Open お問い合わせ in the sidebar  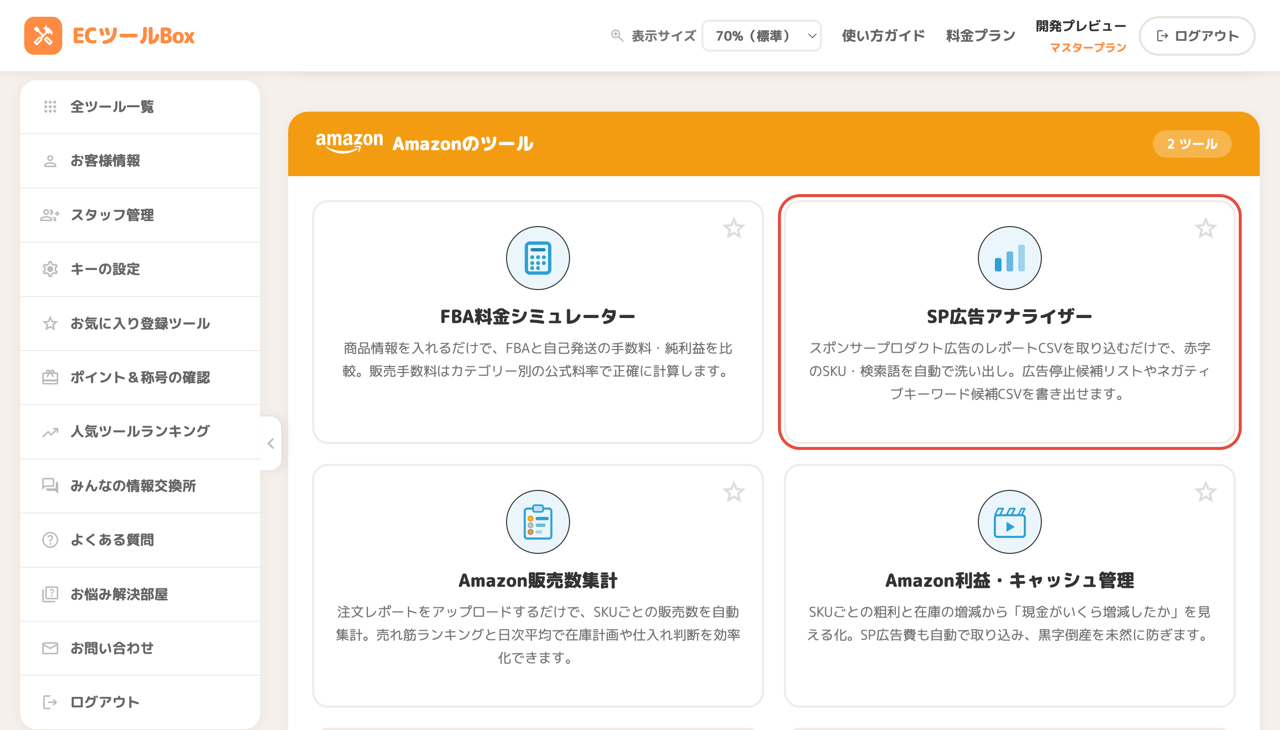[140, 648]
